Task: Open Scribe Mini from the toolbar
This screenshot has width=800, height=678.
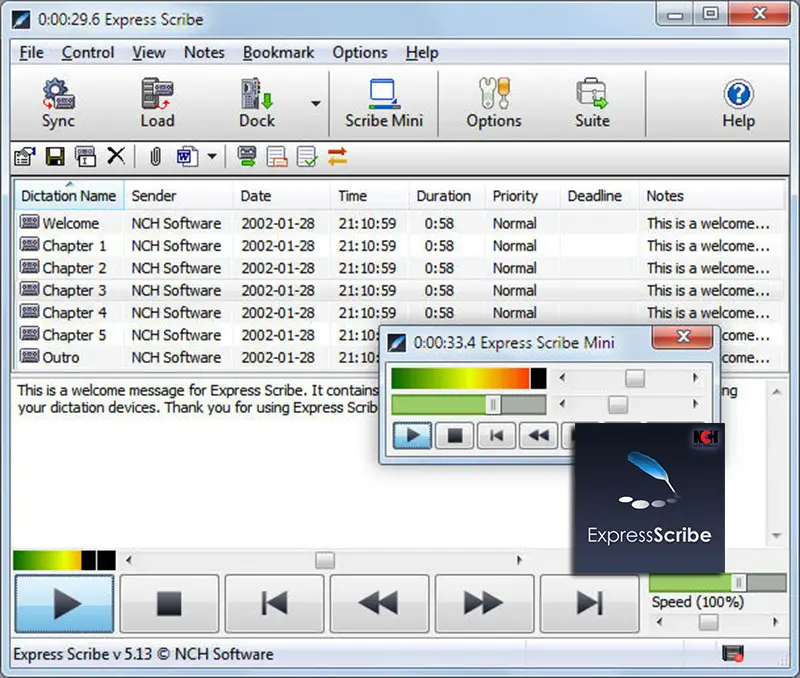Action: coord(384,103)
